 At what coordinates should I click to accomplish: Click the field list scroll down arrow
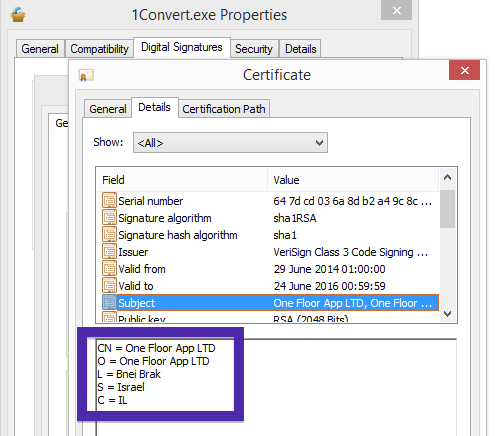click(x=448, y=314)
